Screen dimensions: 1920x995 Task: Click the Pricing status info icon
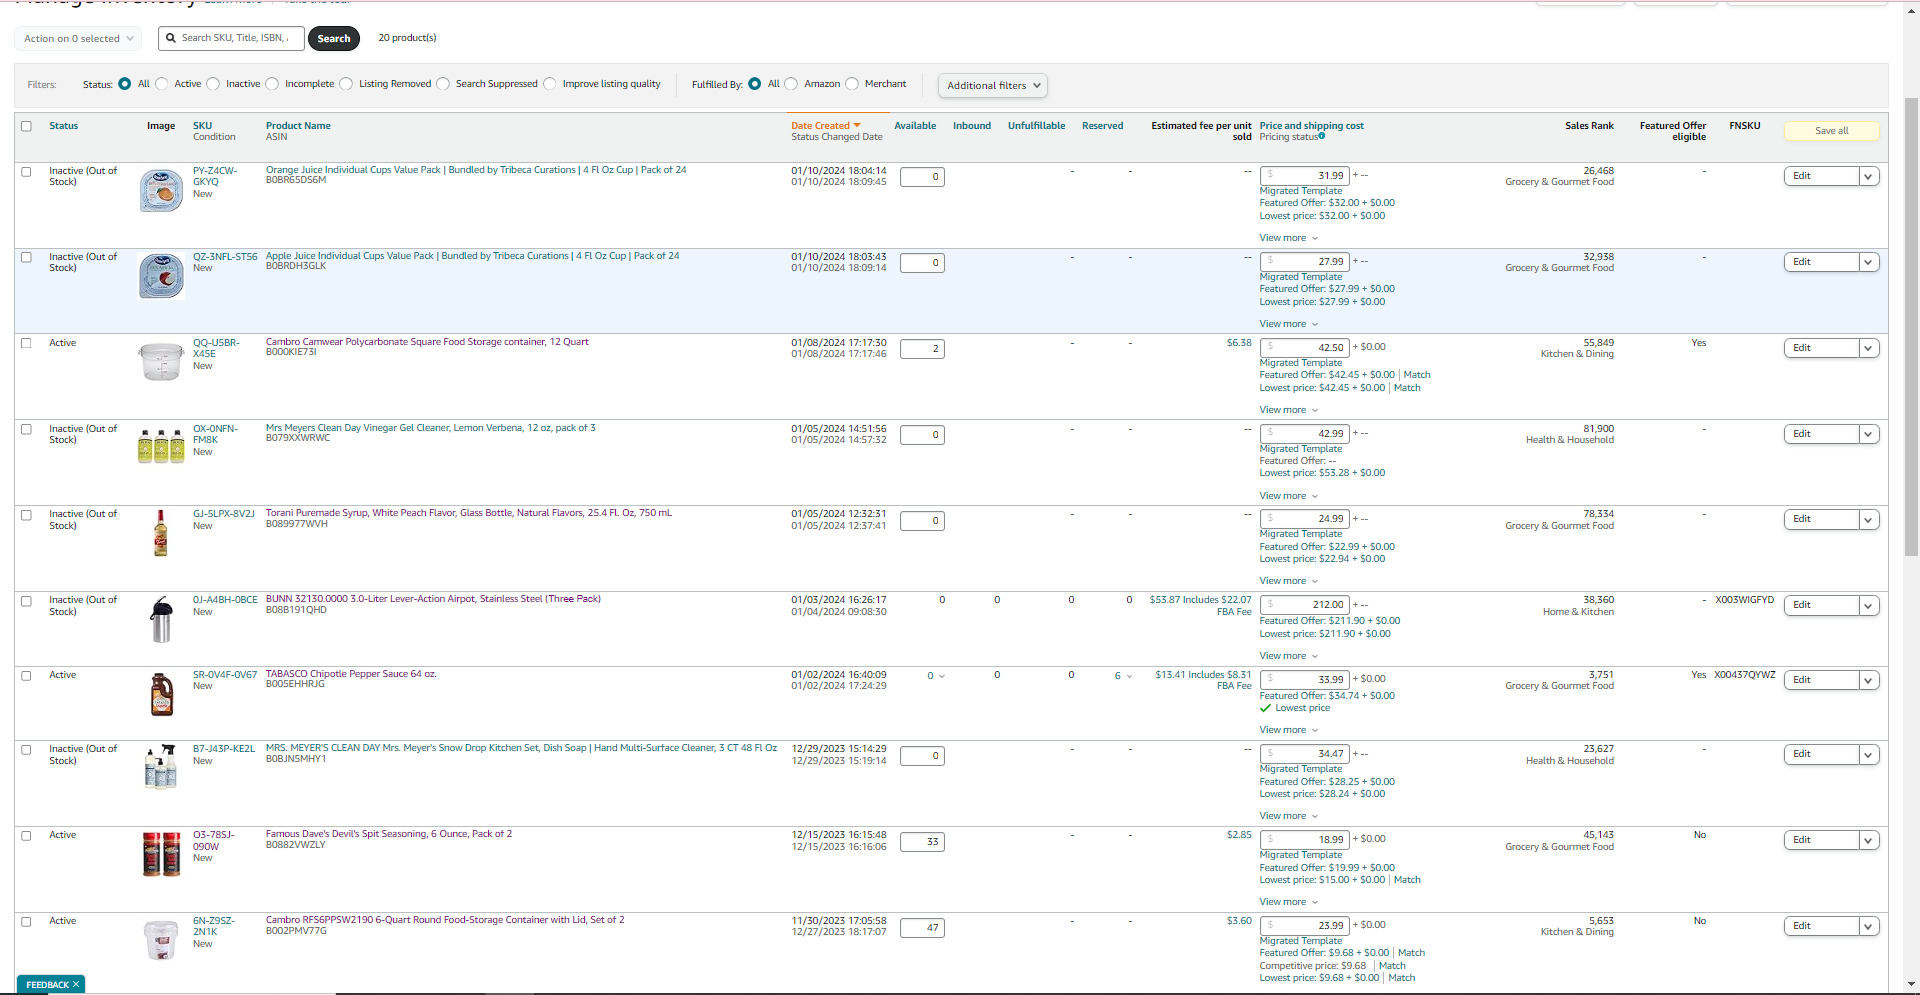click(x=1322, y=136)
